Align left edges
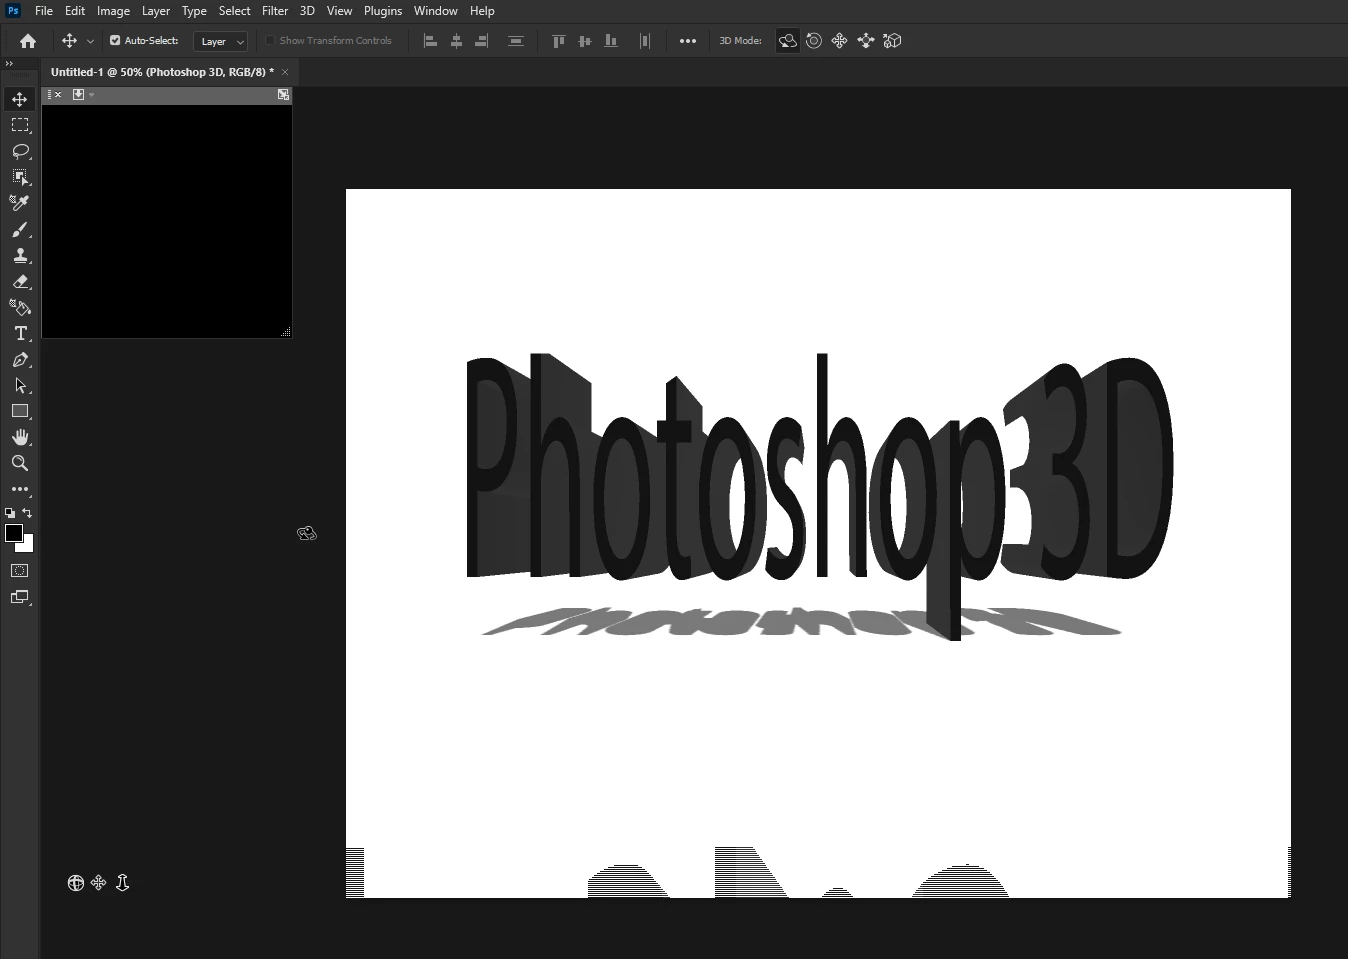Image resolution: width=1348 pixels, height=959 pixels. [430, 41]
